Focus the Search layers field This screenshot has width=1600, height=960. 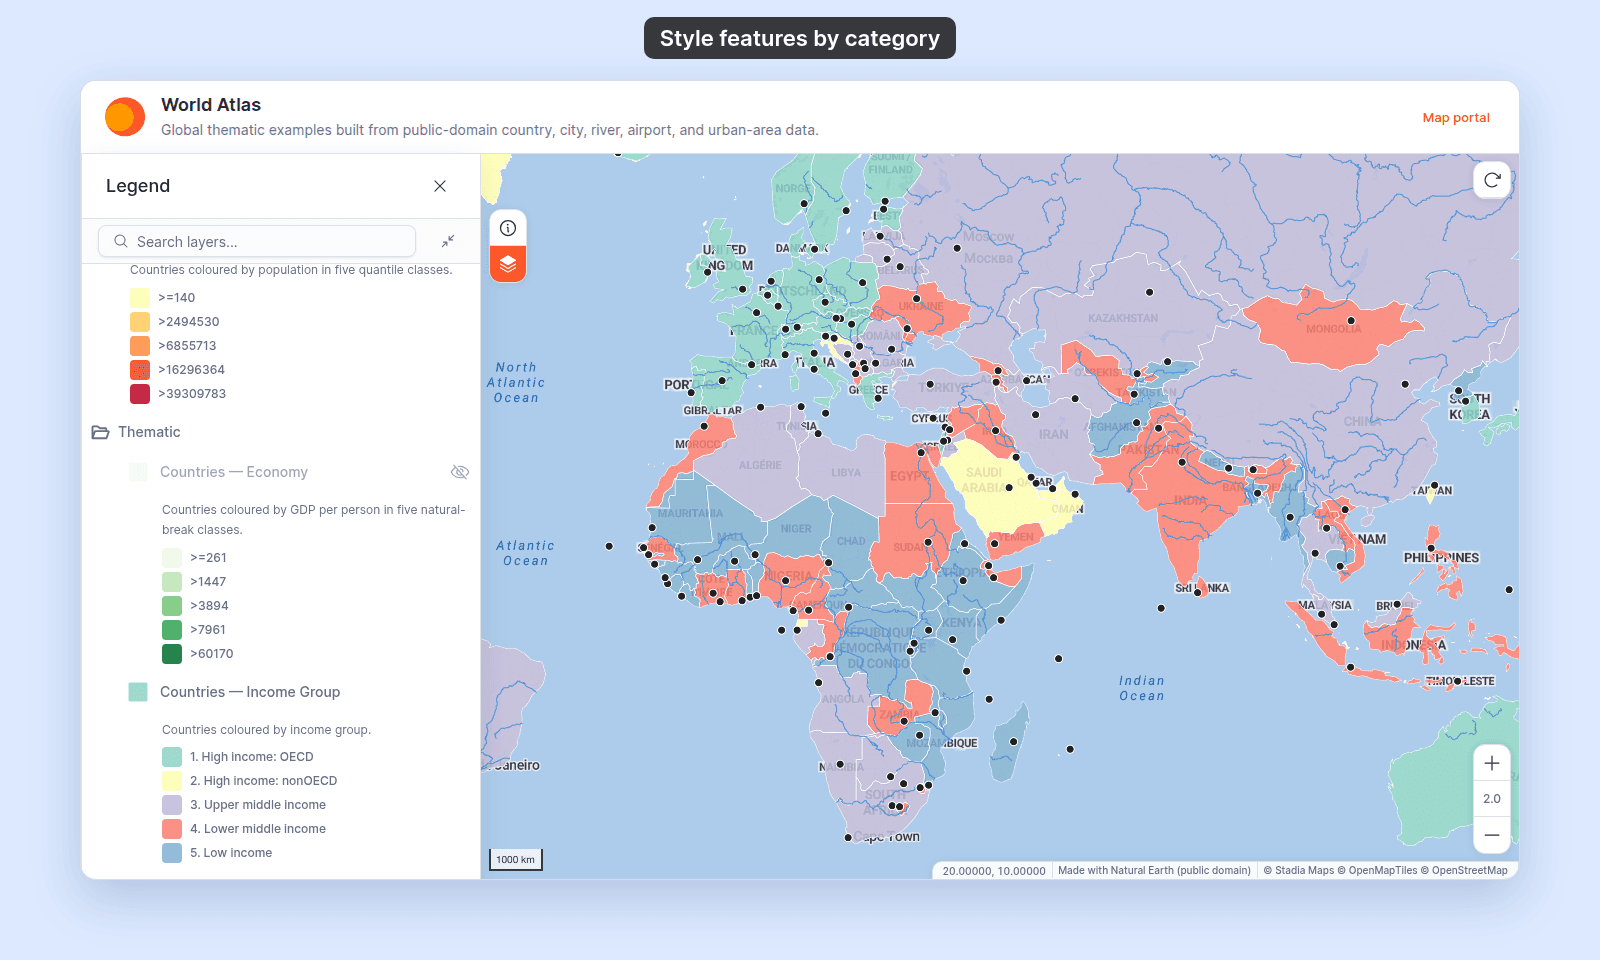click(x=257, y=241)
